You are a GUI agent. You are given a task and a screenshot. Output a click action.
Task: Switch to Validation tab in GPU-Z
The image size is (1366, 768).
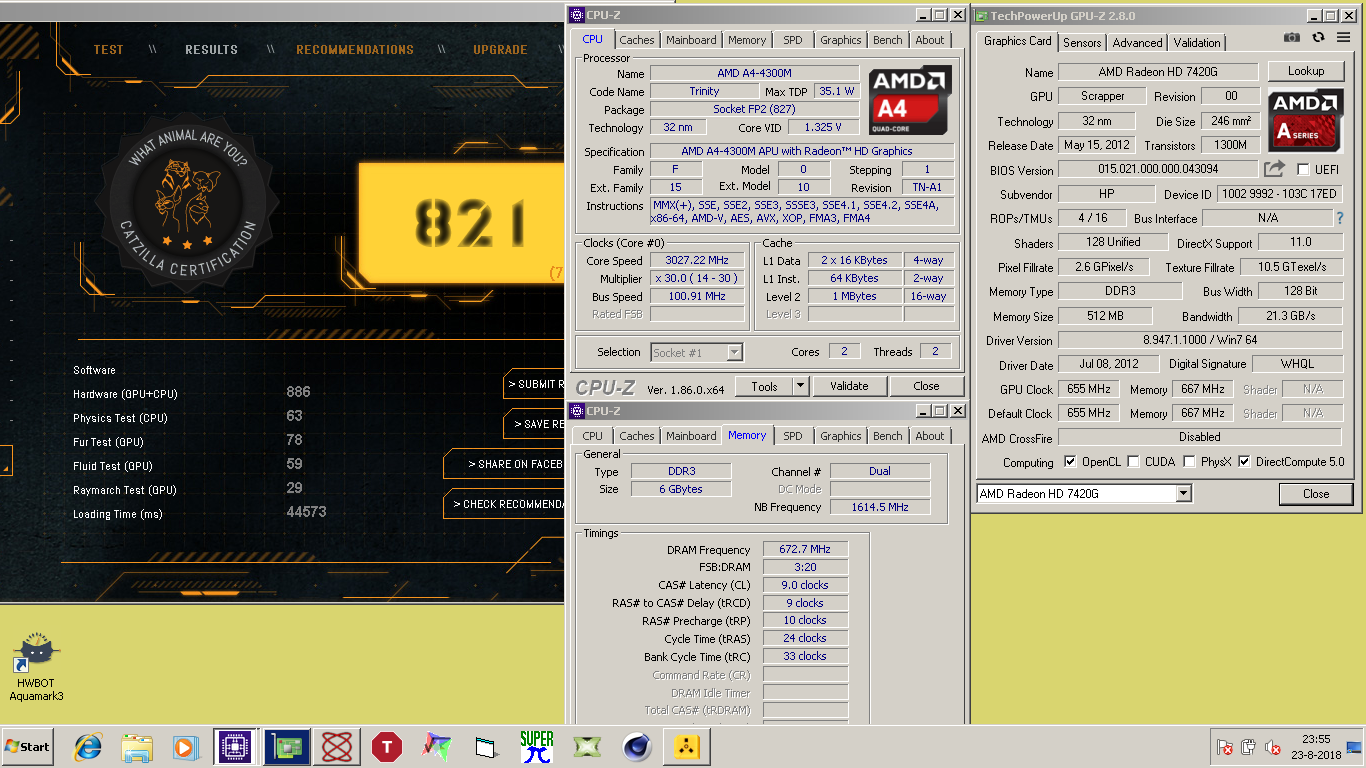point(1197,43)
